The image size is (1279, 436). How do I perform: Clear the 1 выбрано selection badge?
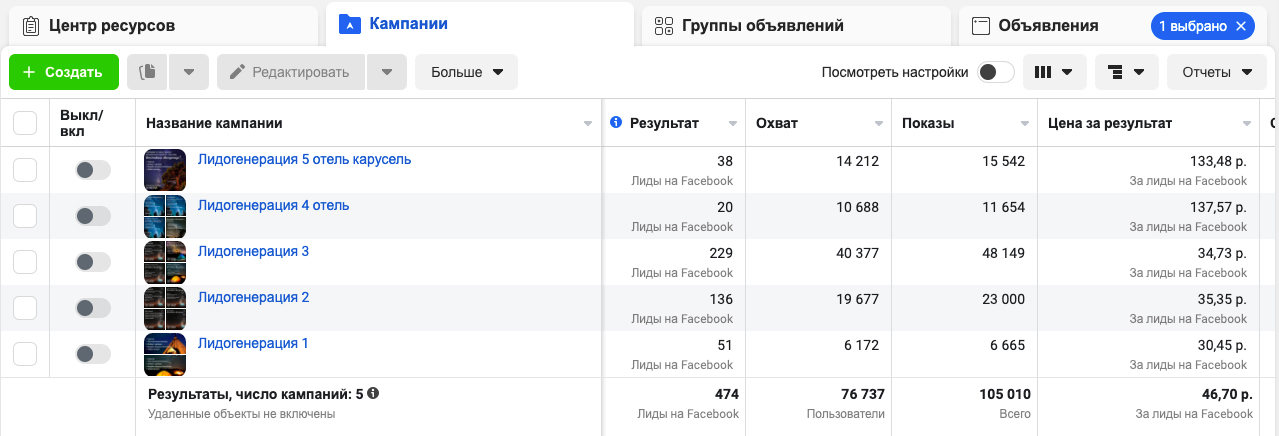tap(1241, 26)
